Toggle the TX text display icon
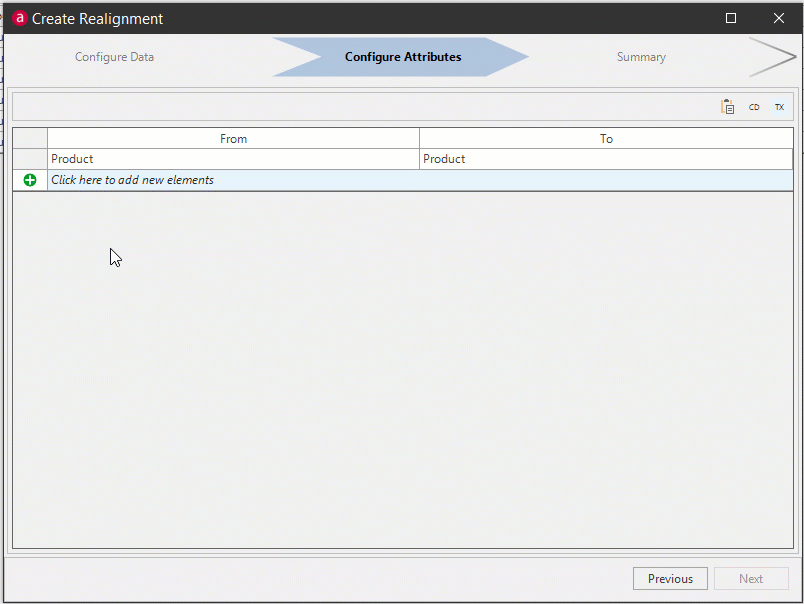804x604 pixels. [779, 107]
